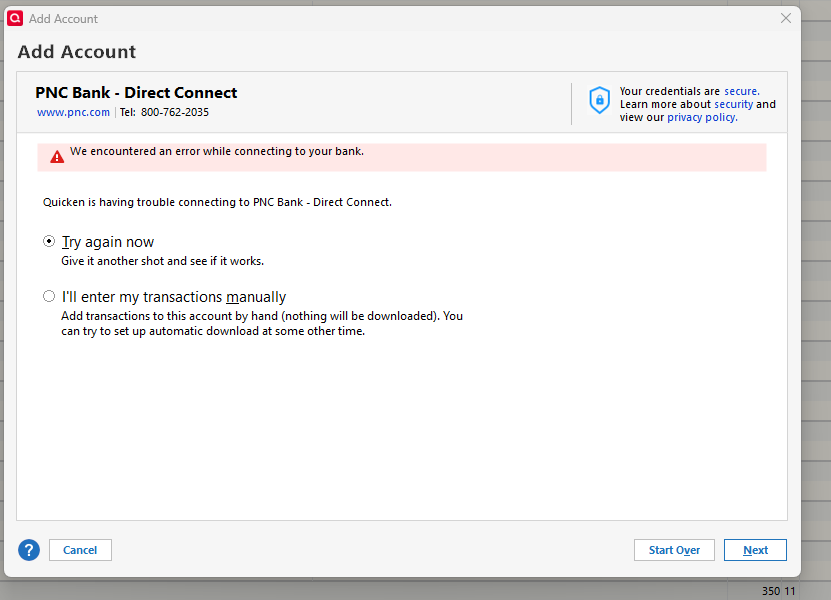Close the Add Account dialog
This screenshot has width=831, height=600.
click(x=786, y=18)
